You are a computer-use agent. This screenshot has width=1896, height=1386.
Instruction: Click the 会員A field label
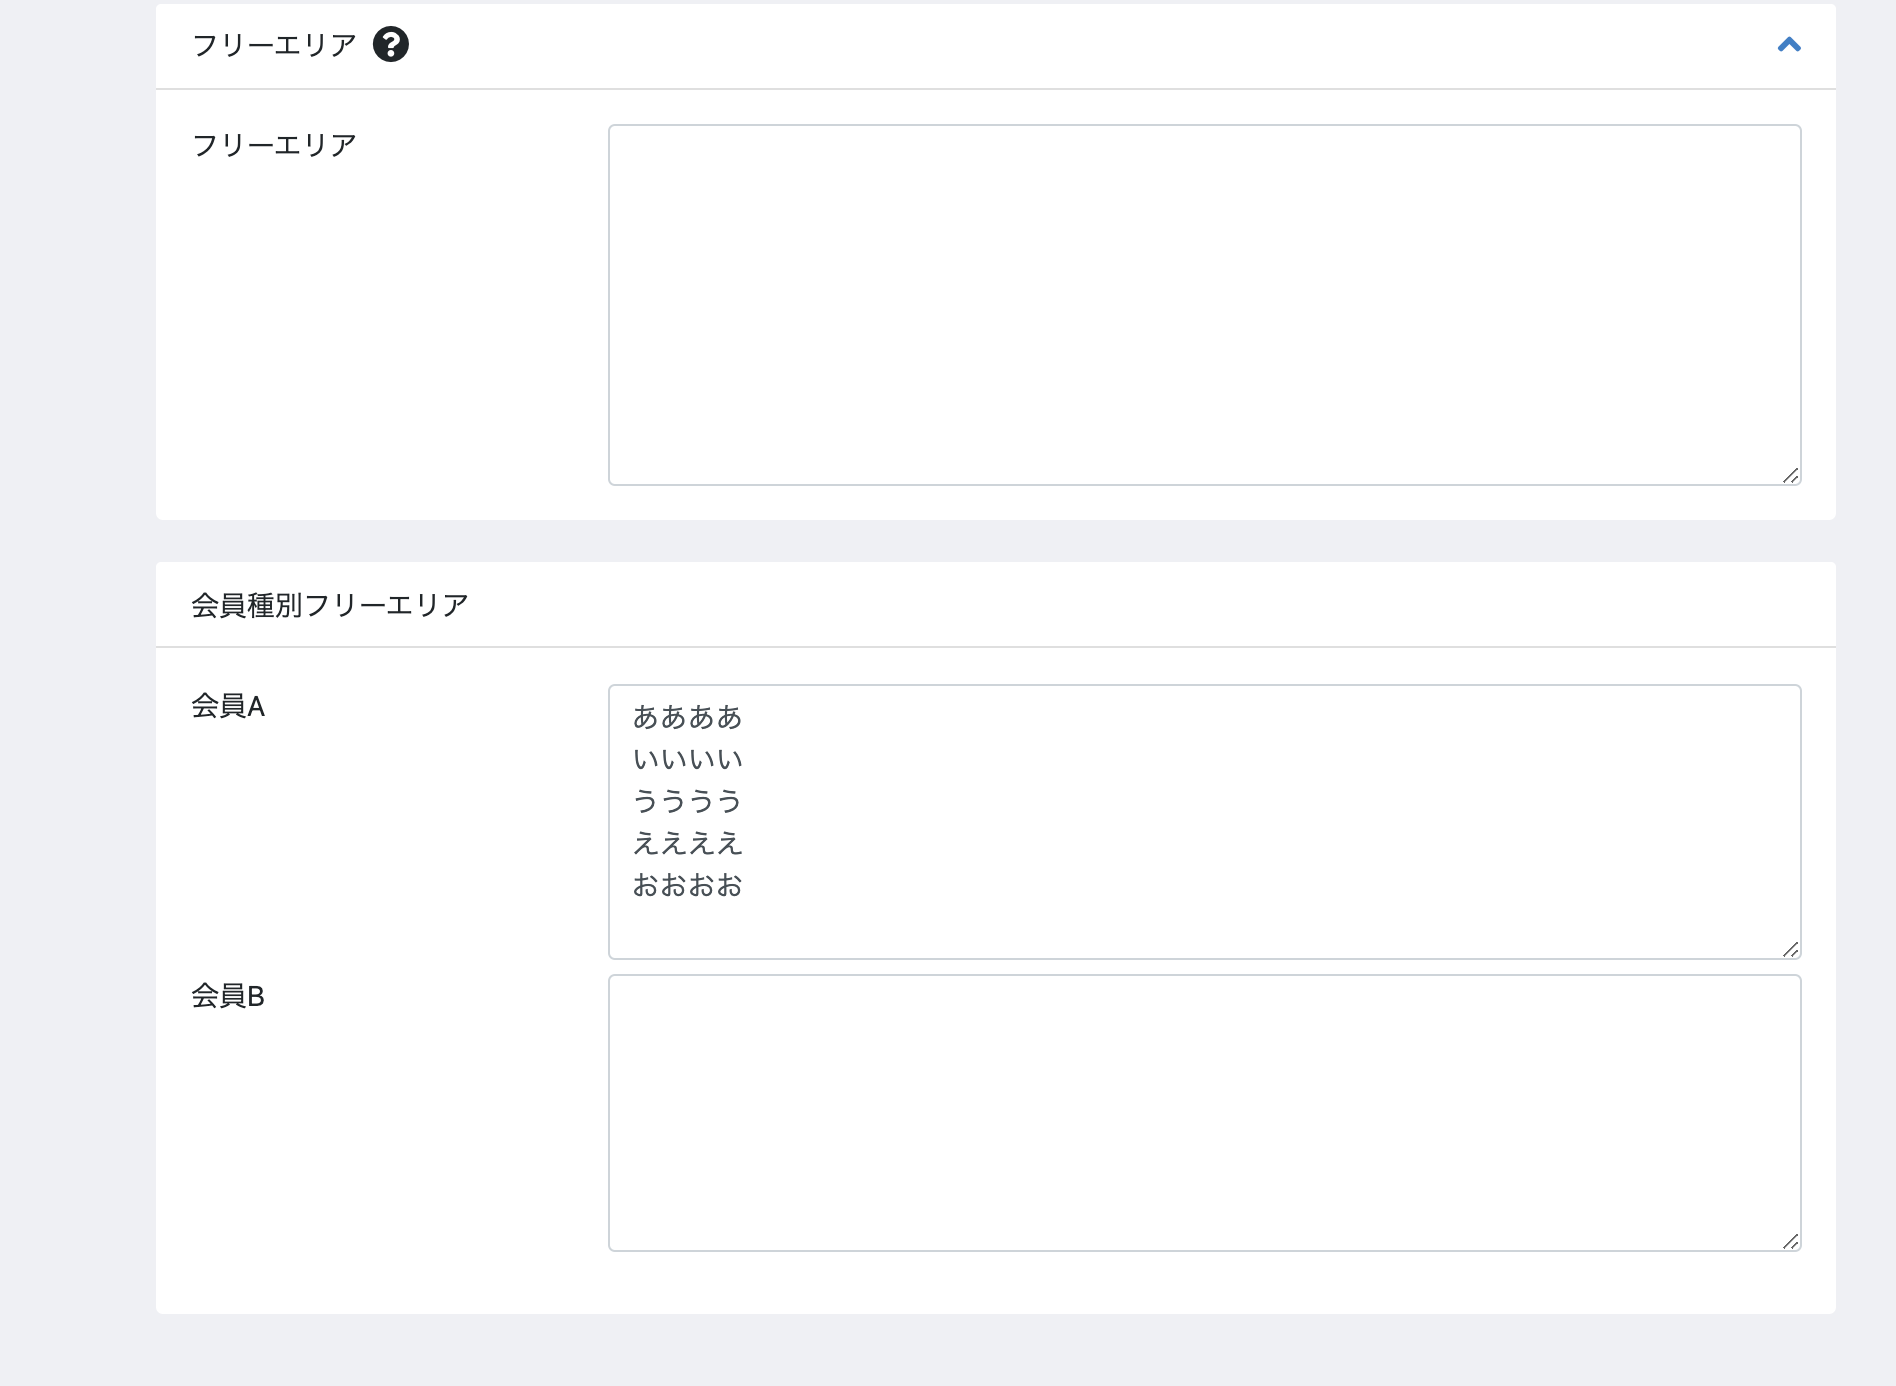click(228, 706)
